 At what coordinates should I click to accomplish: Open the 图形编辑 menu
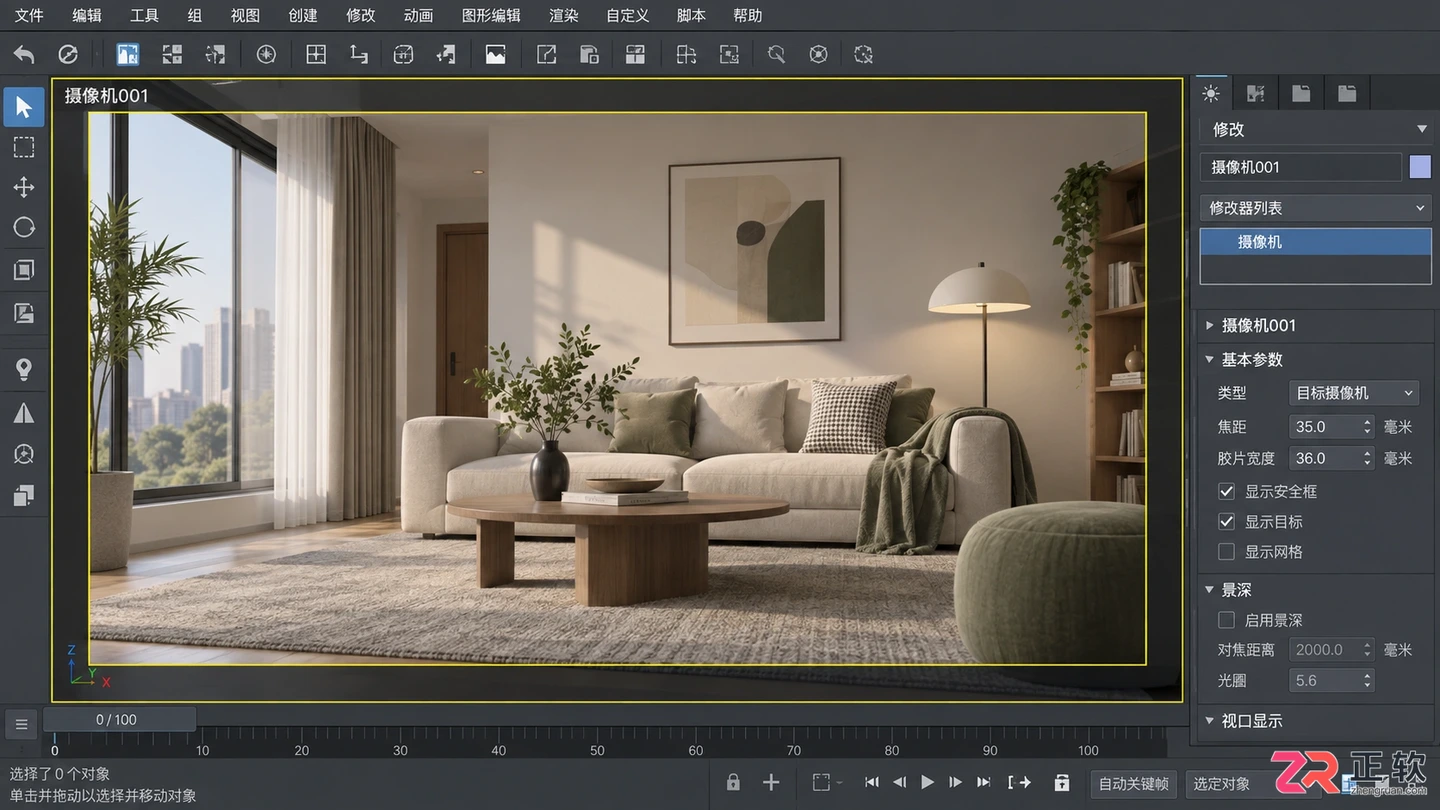coord(491,15)
